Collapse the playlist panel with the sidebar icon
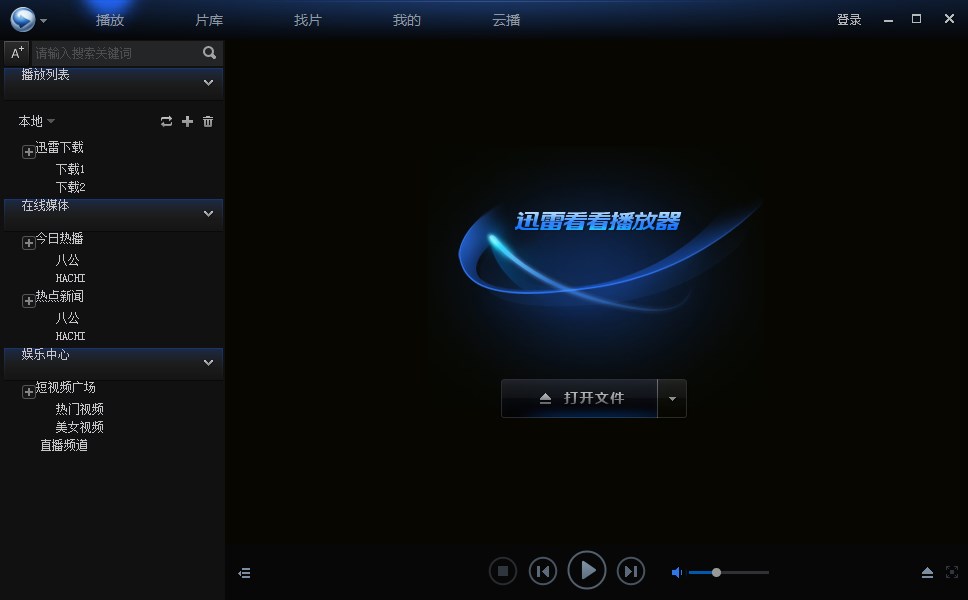 tap(244, 572)
